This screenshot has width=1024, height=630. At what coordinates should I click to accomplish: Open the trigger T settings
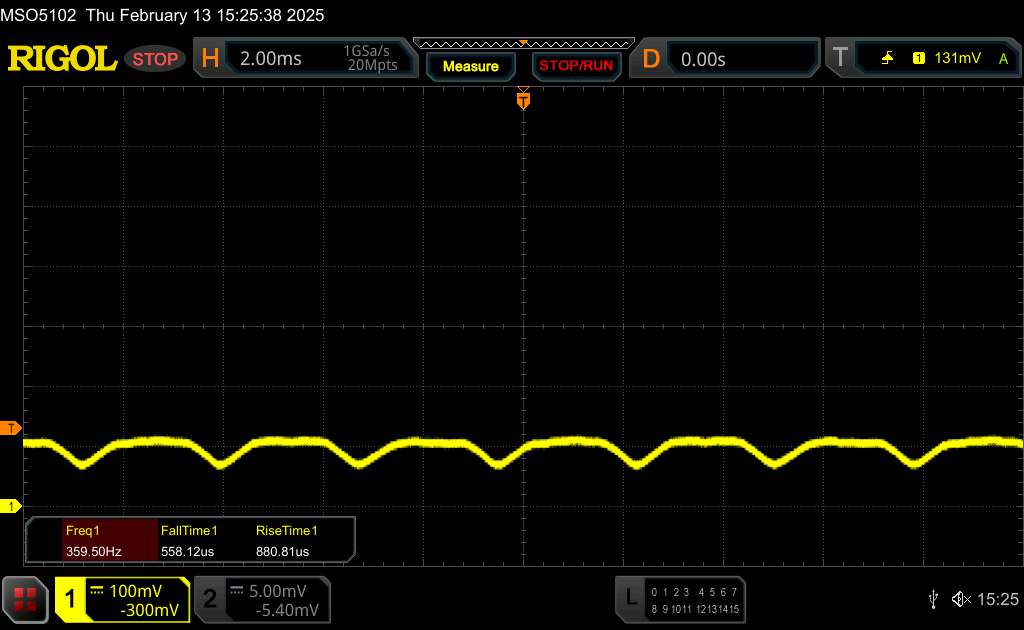[x=840, y=57]
